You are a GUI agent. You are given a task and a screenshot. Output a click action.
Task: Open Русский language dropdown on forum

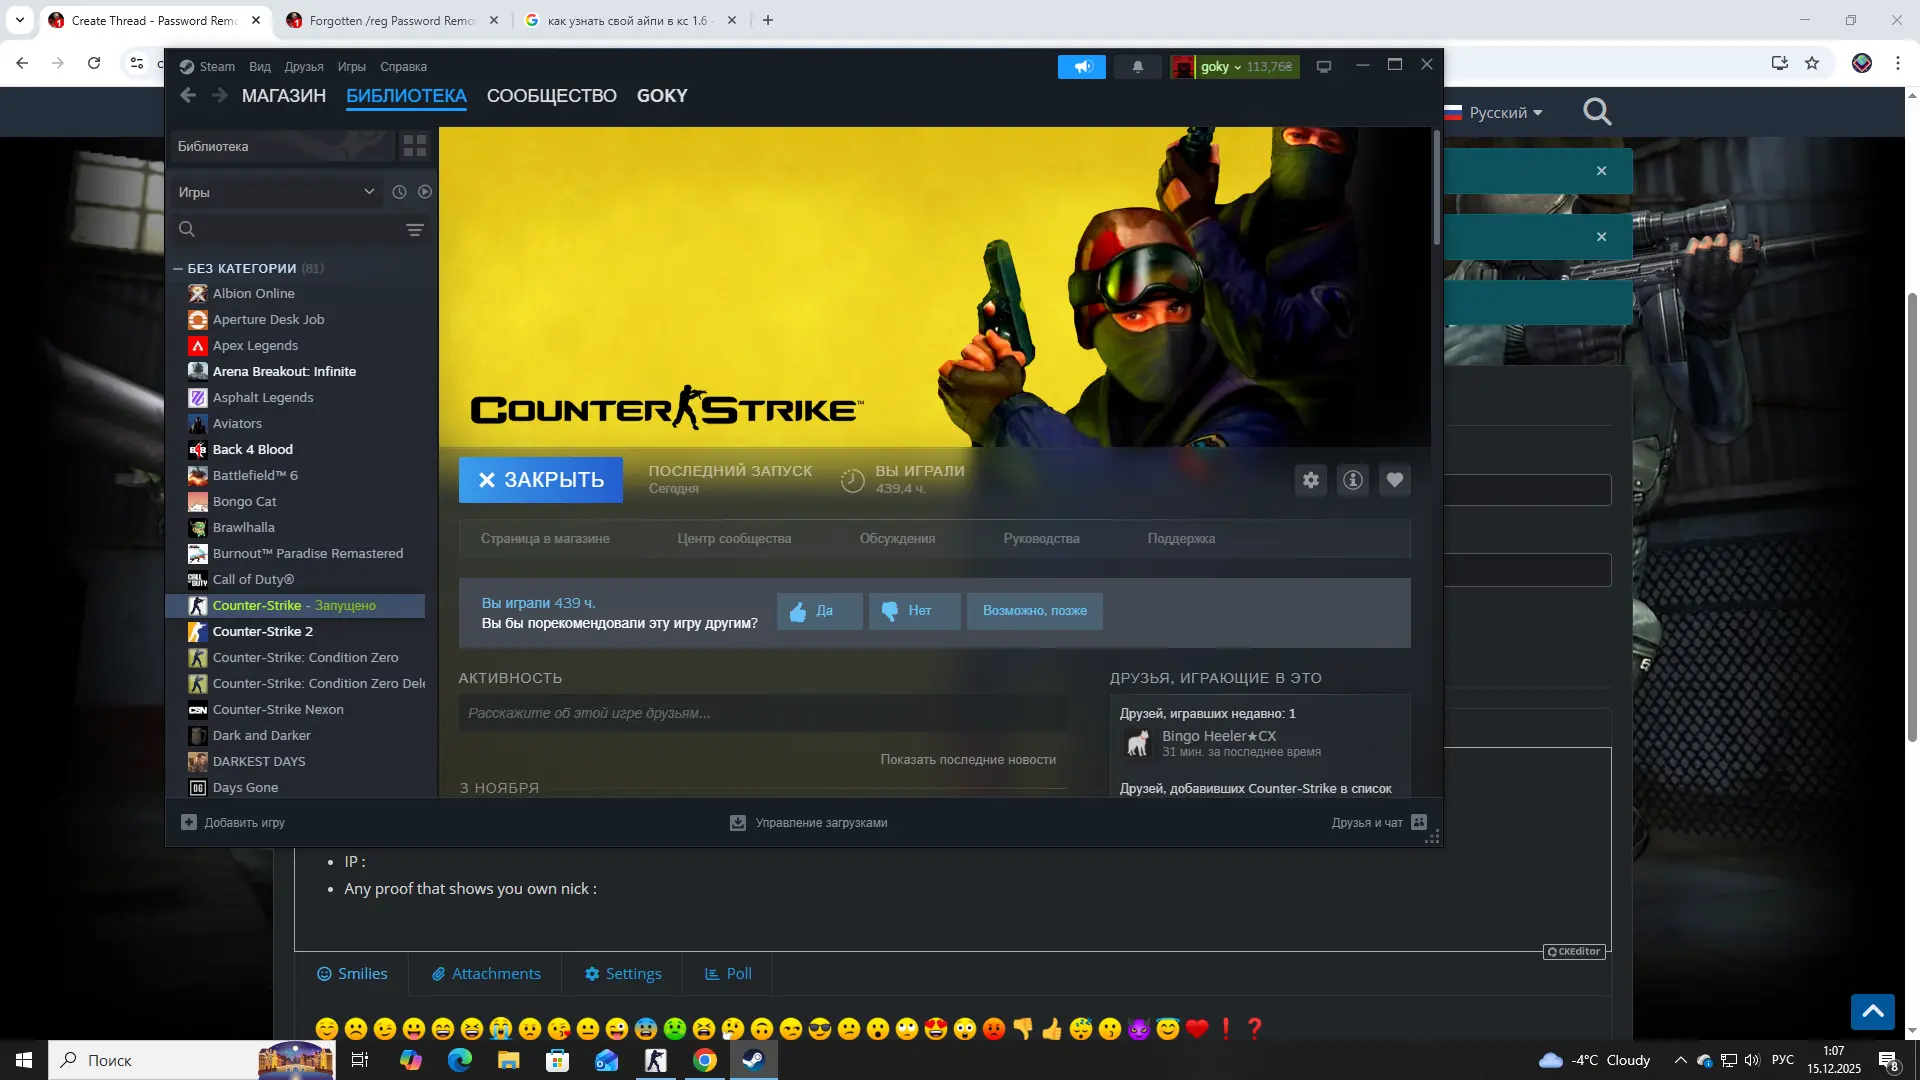click(1494, 112)
